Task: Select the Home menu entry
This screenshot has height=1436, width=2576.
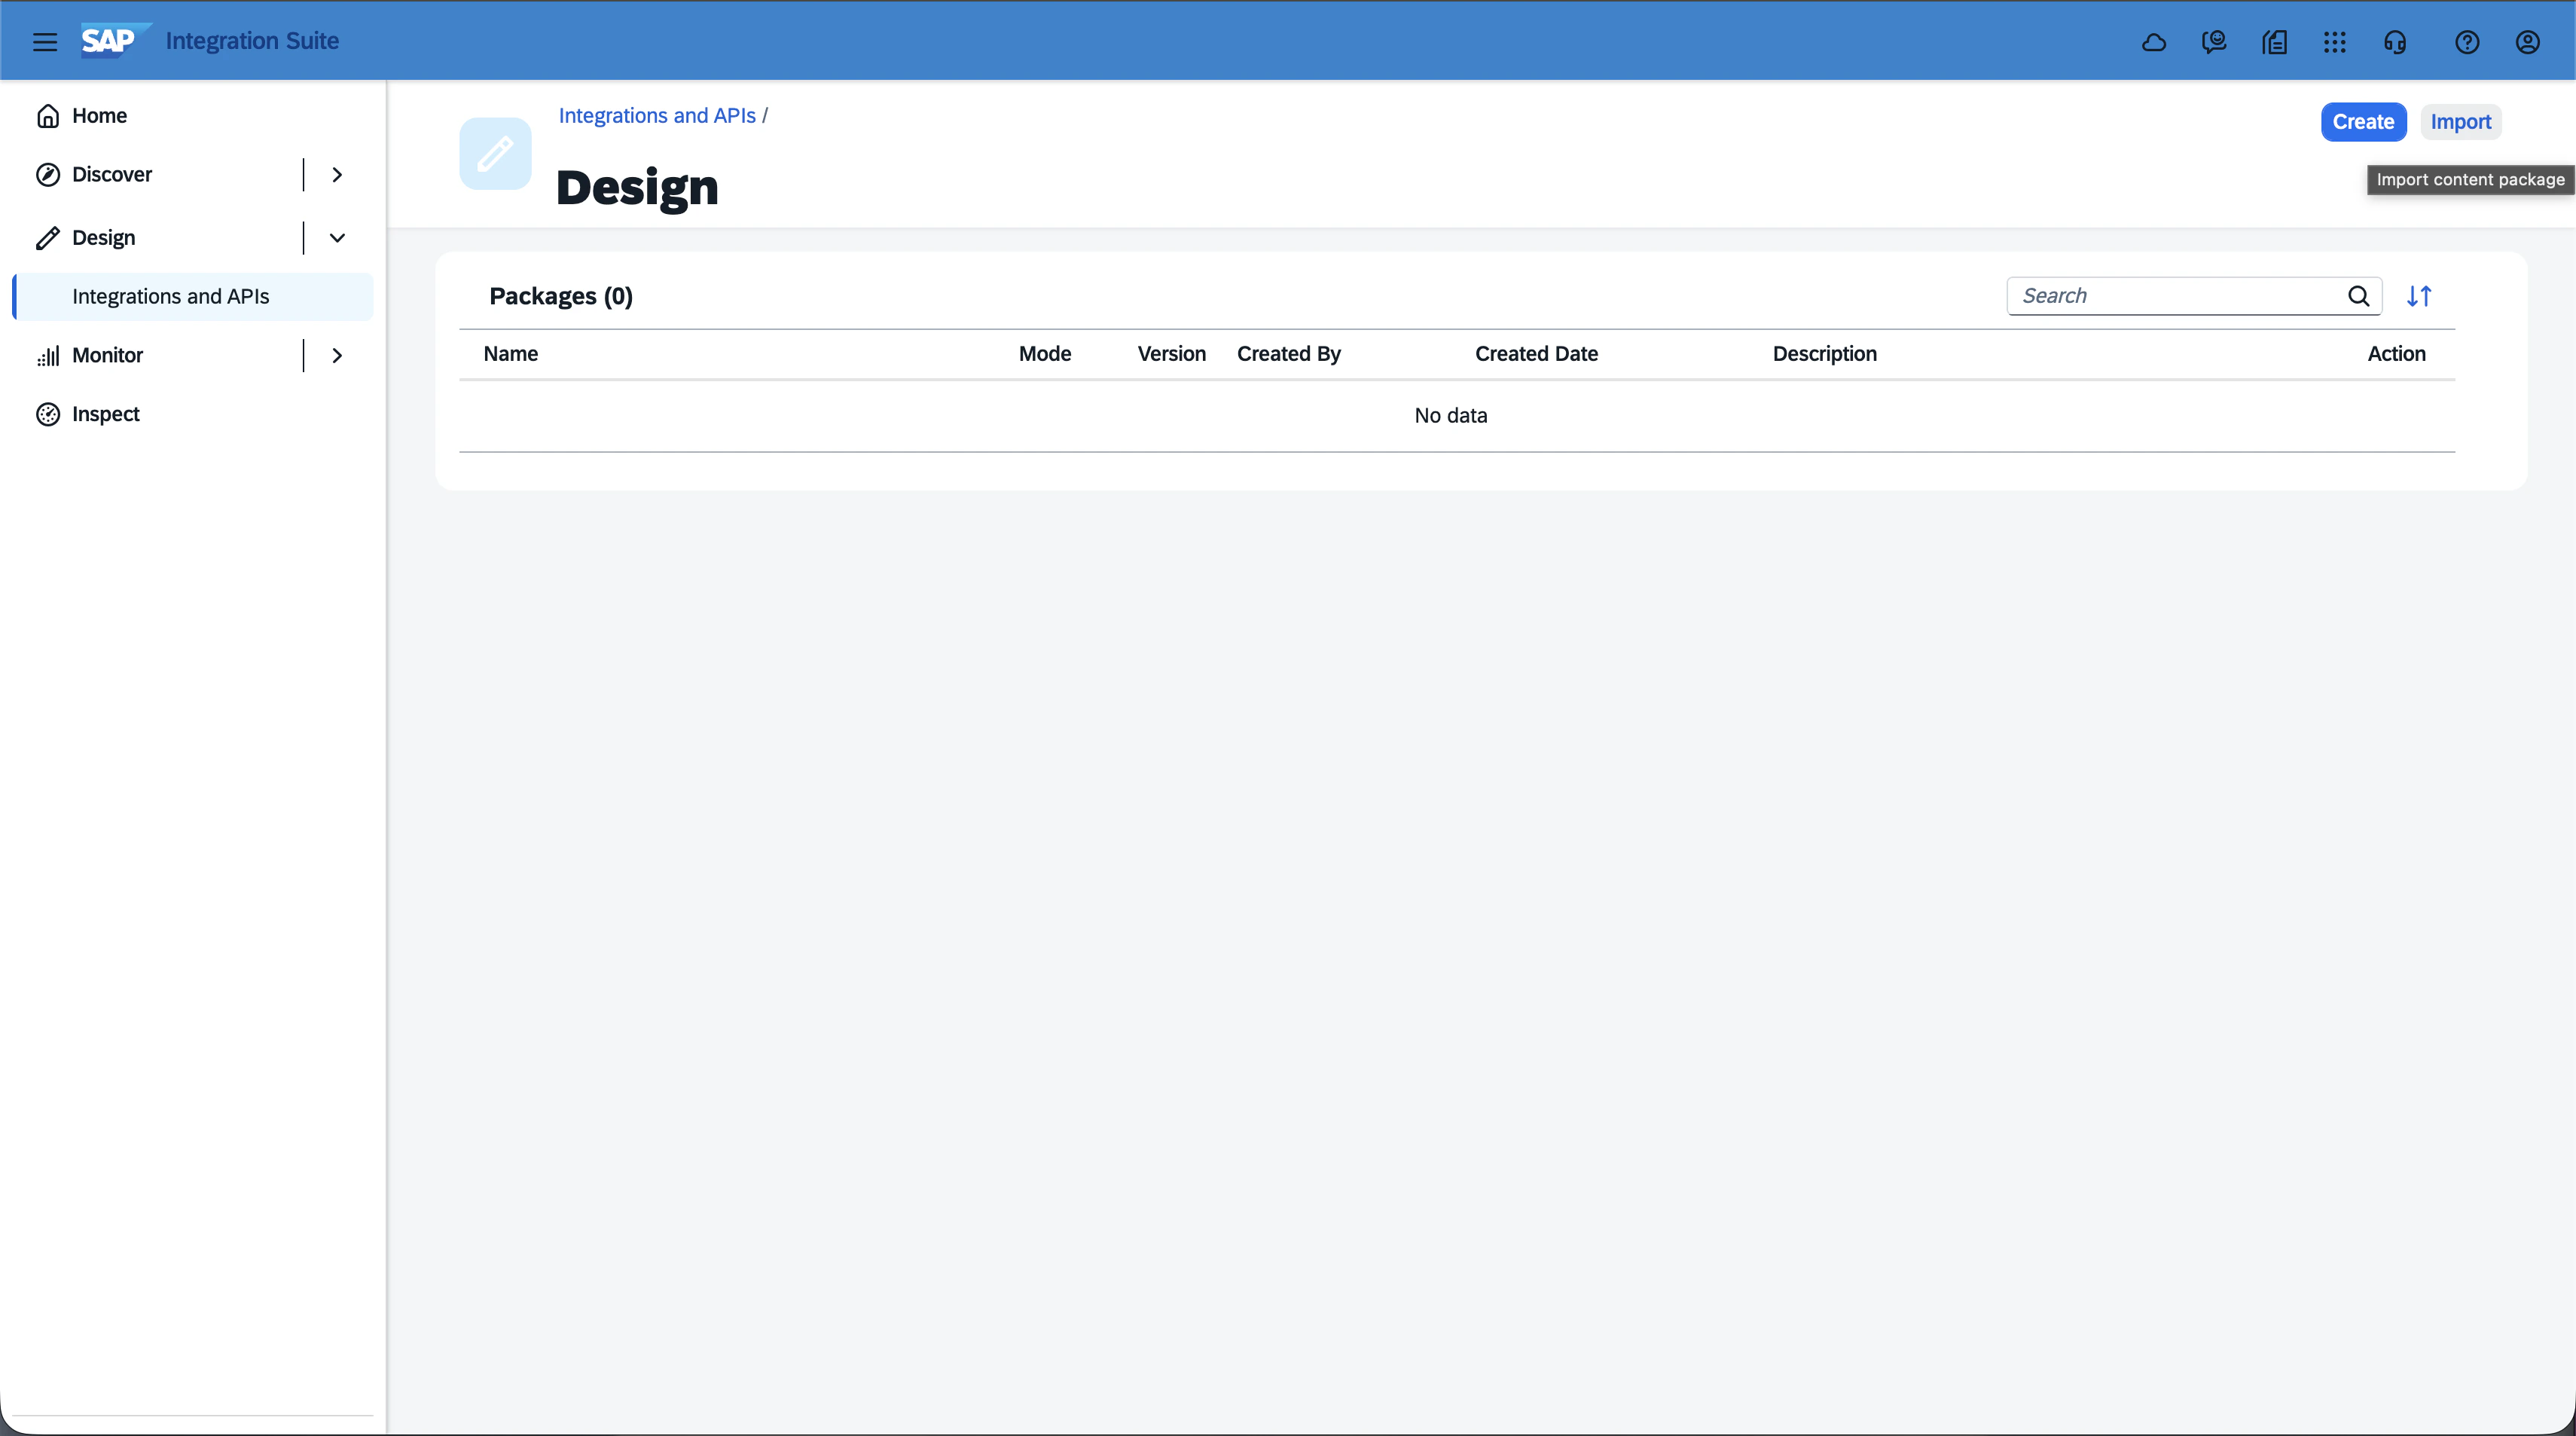Action: tap(100, 115)
